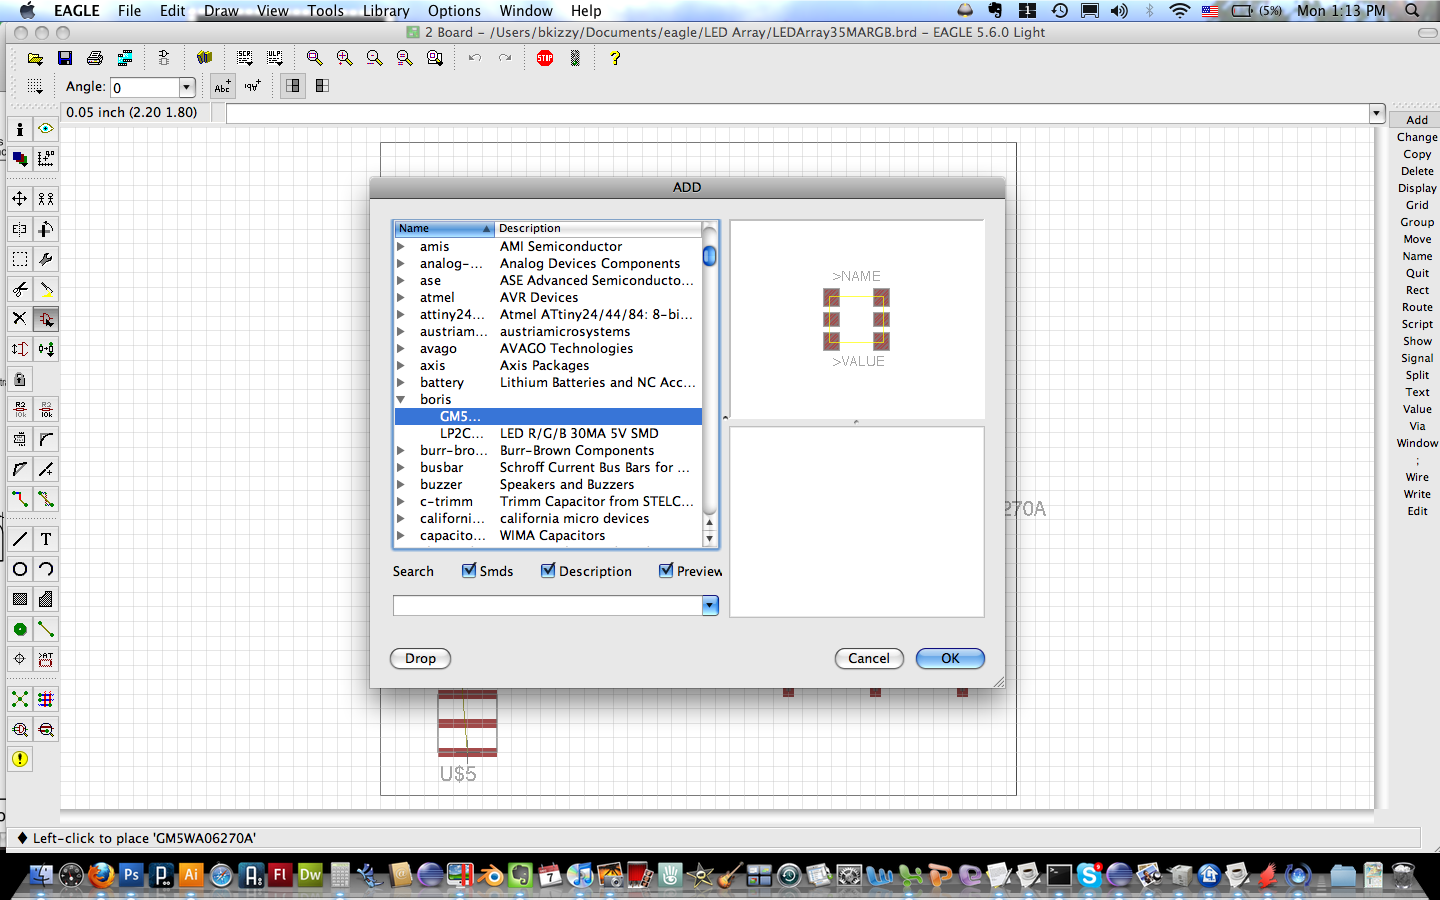The image size is (1440, 900).
Task: Click the Save floppy disk icon
Action: [x=65, y=58]
